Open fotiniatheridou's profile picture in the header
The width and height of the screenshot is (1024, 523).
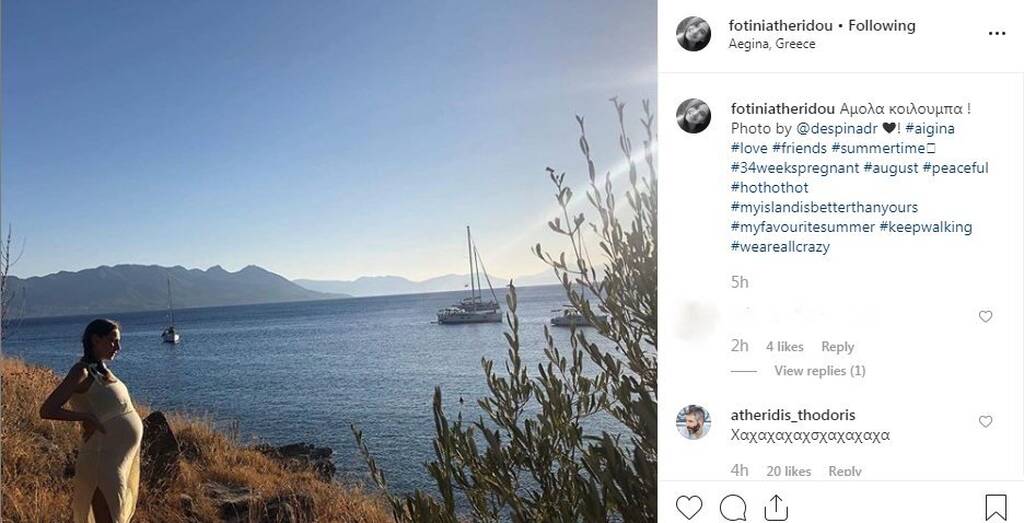[x=693, y=34]
